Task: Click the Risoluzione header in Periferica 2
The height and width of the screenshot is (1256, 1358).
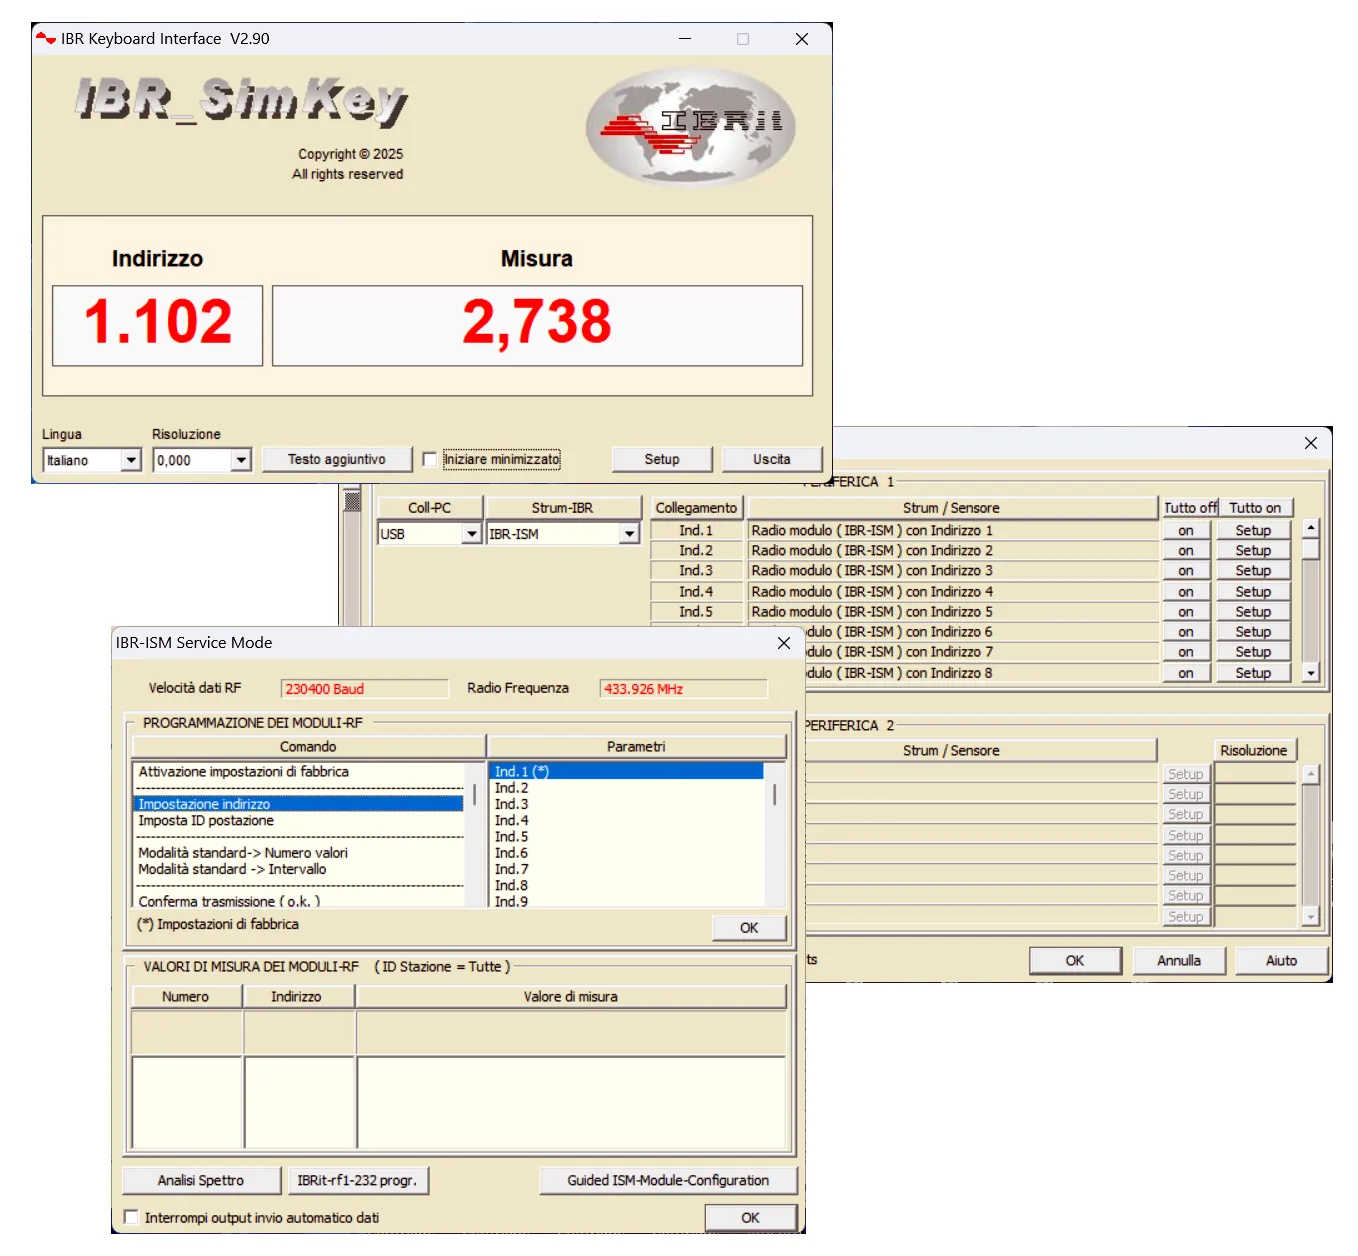Action: coord(1254,751)
